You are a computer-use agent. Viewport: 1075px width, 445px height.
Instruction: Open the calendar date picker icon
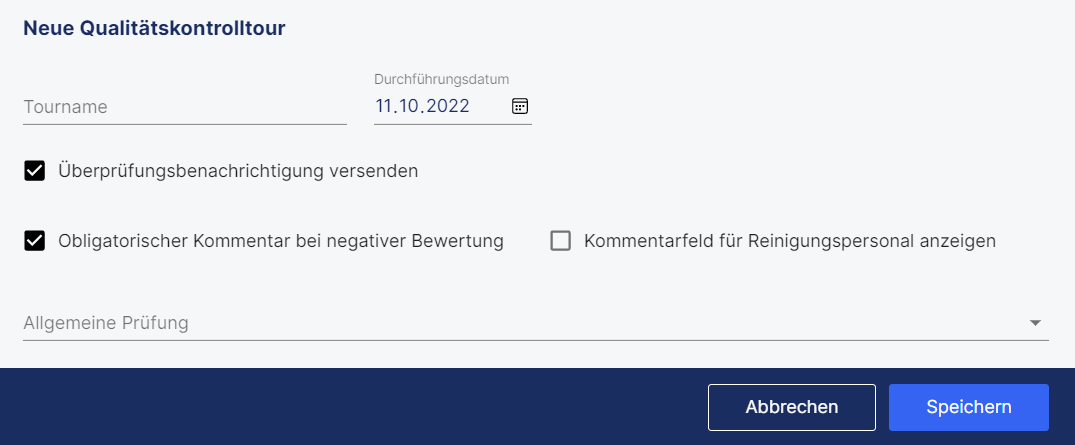[x=520, y=106]
